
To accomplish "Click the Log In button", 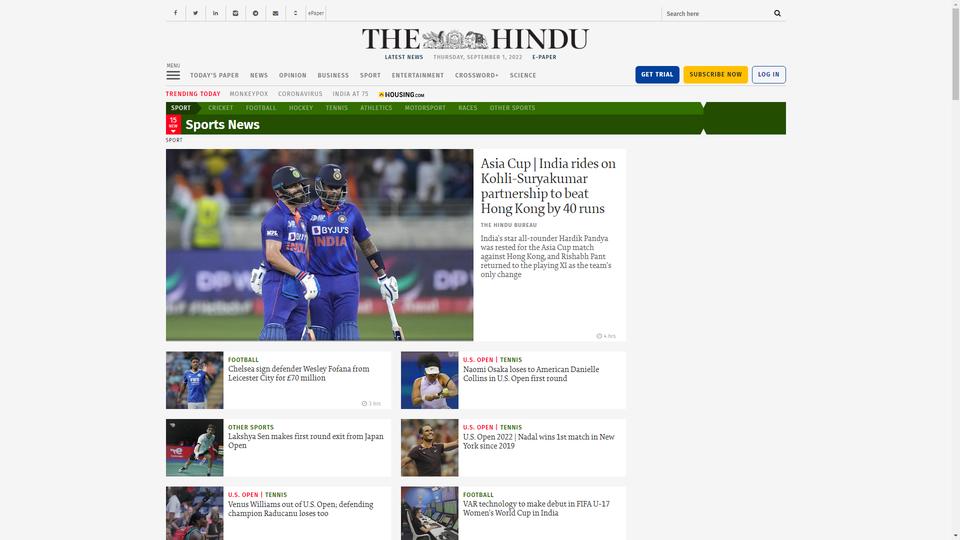I will point(768,75).
